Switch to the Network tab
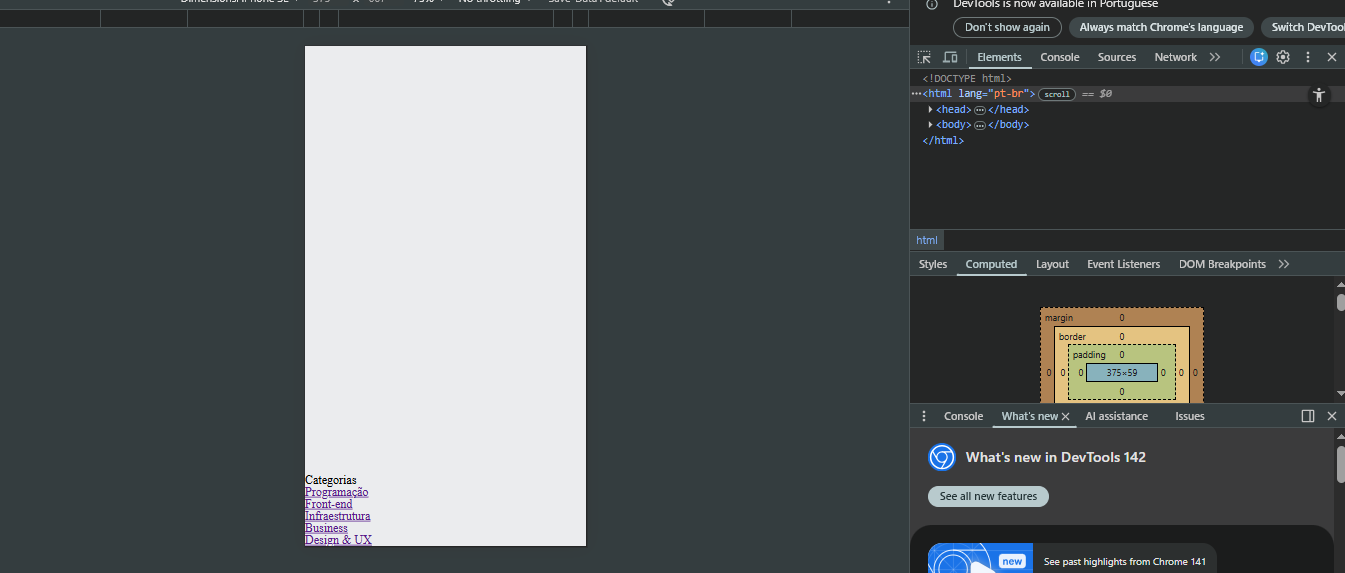 click(x=1175, y=57)
